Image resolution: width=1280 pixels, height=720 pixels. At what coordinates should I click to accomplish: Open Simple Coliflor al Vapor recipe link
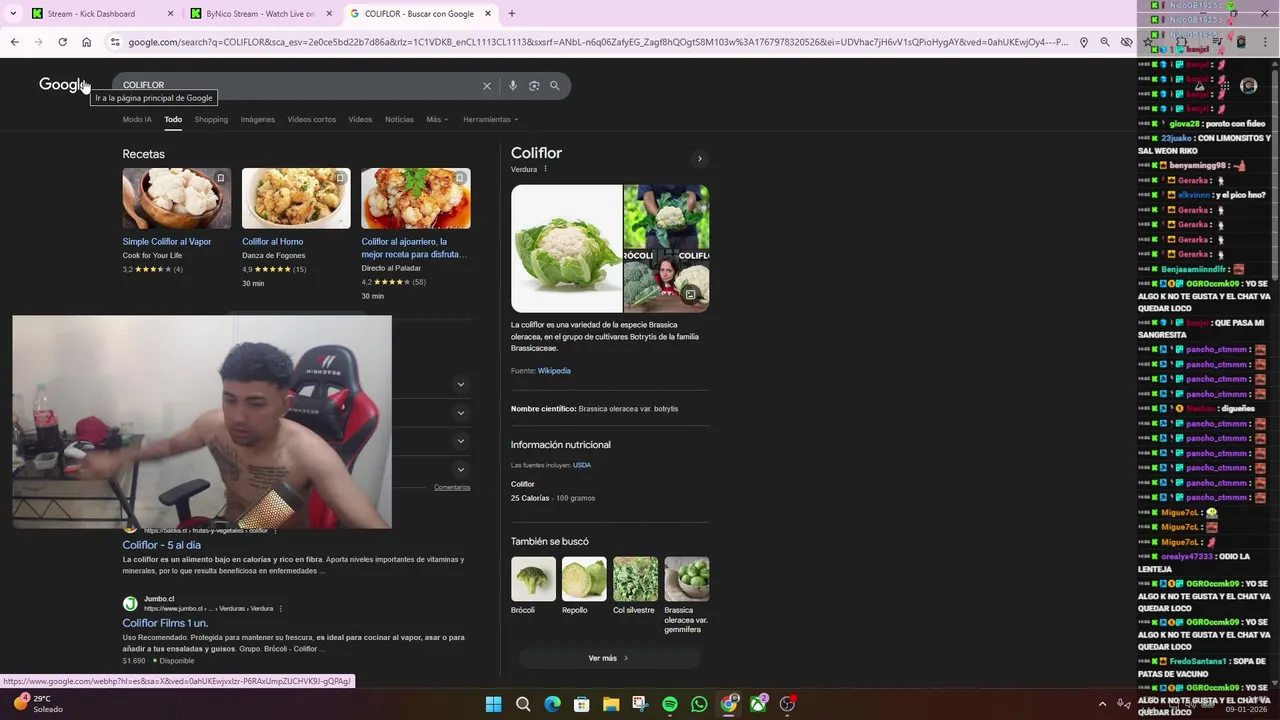[x=167, y=242]
